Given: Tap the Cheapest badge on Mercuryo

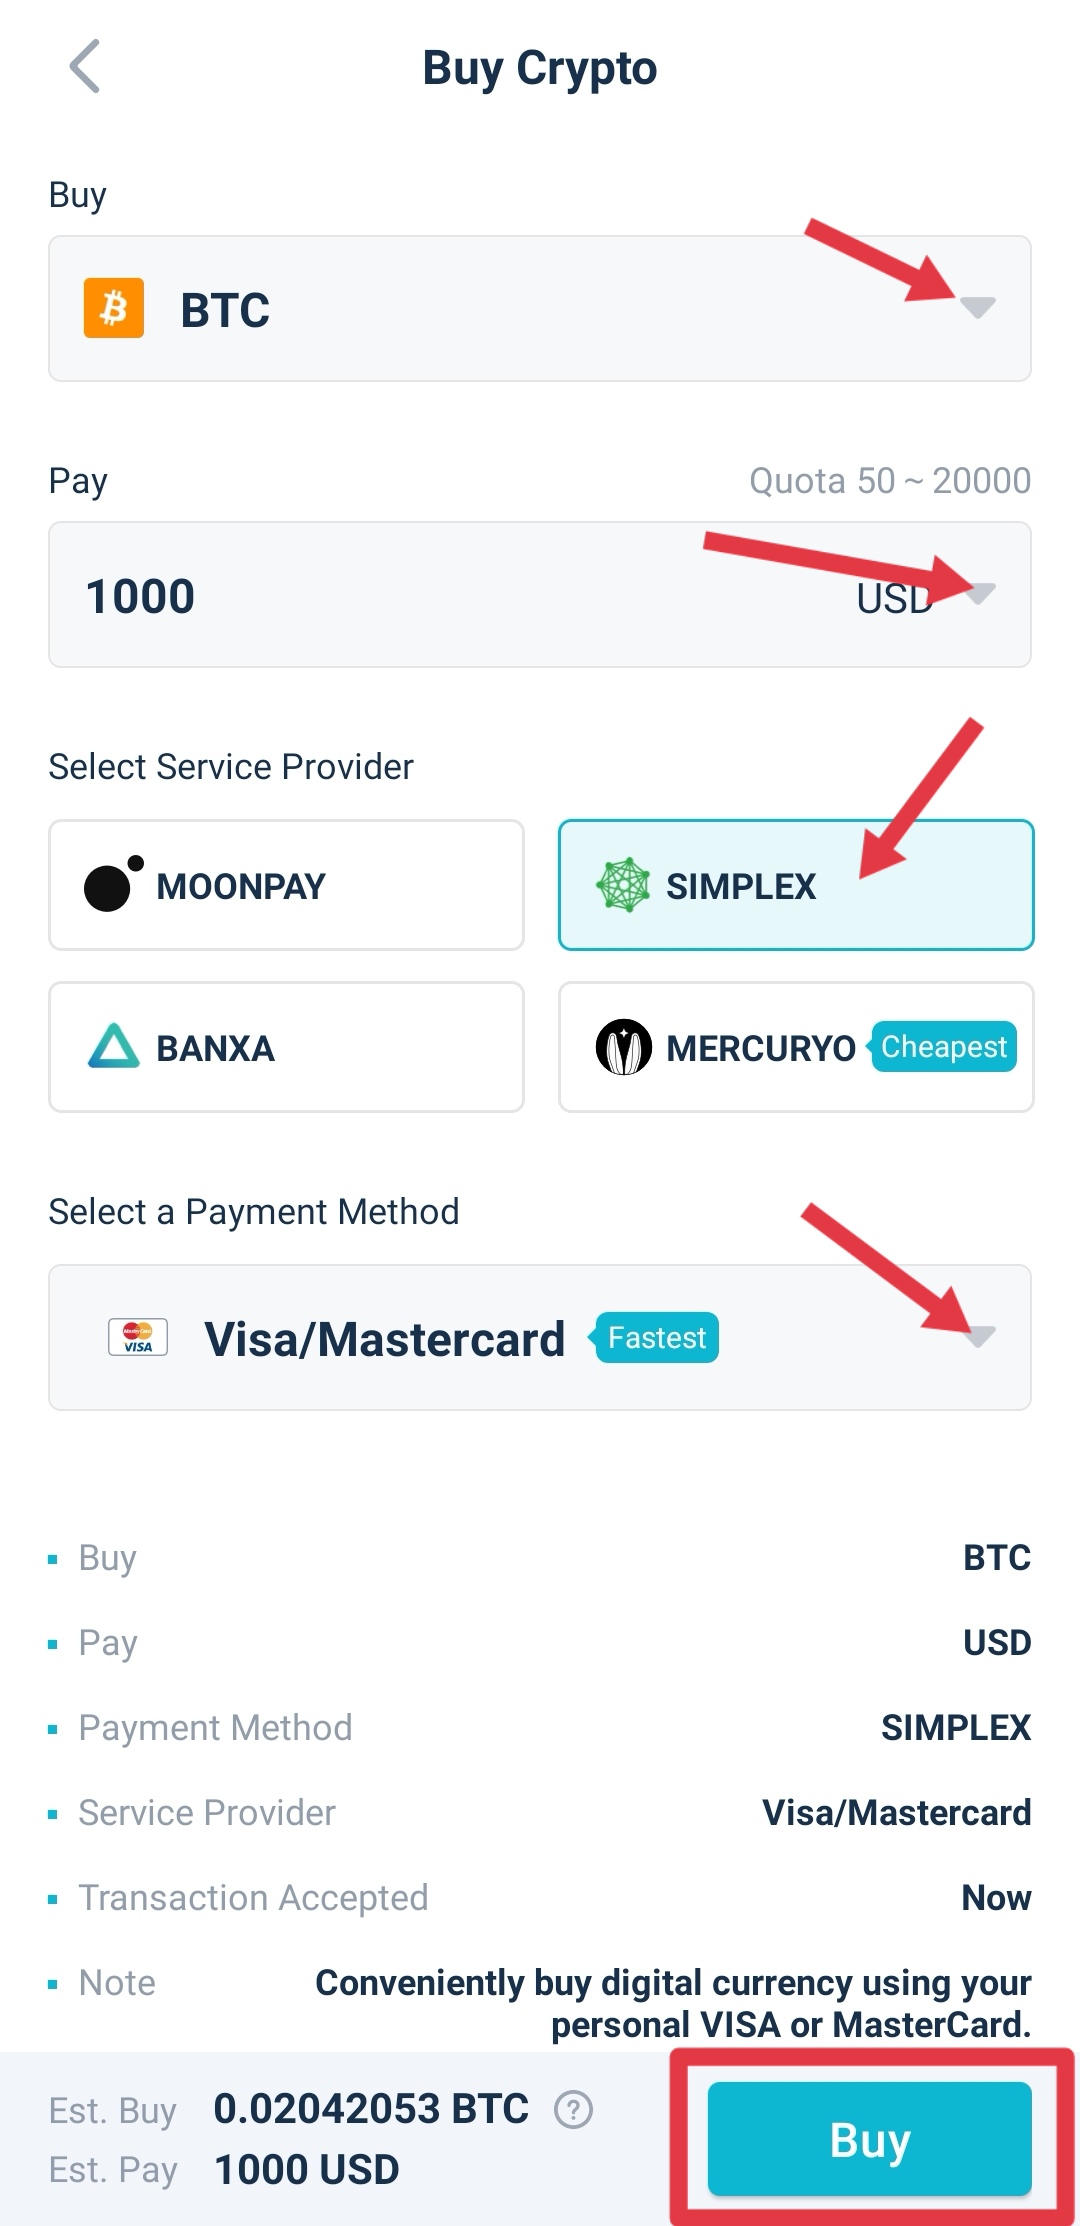Looking at the screenshot, I should tap(944, 1047).
